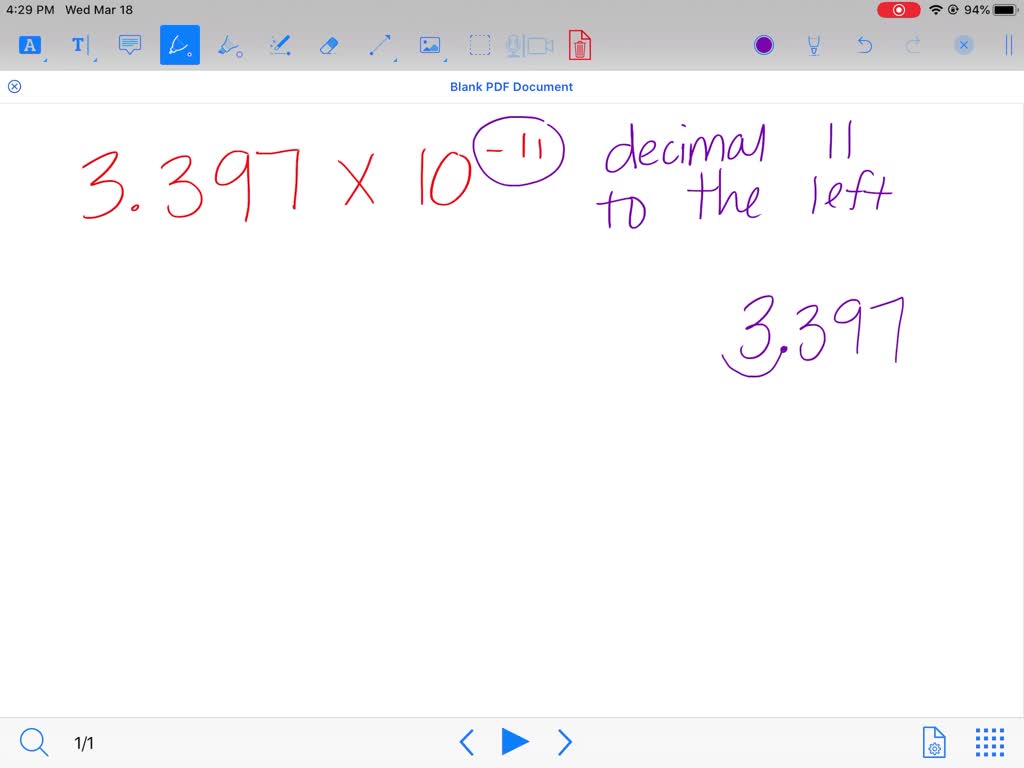Open the search tool
This screenshot has width=1024, height=768.
pyautogui.click(x=33, y=742)
